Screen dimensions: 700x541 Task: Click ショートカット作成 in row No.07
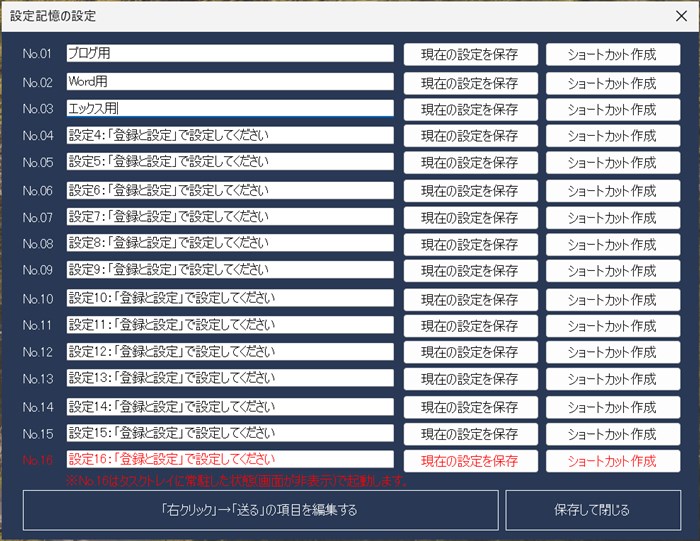pyautogui.click(x=613, y=218)
